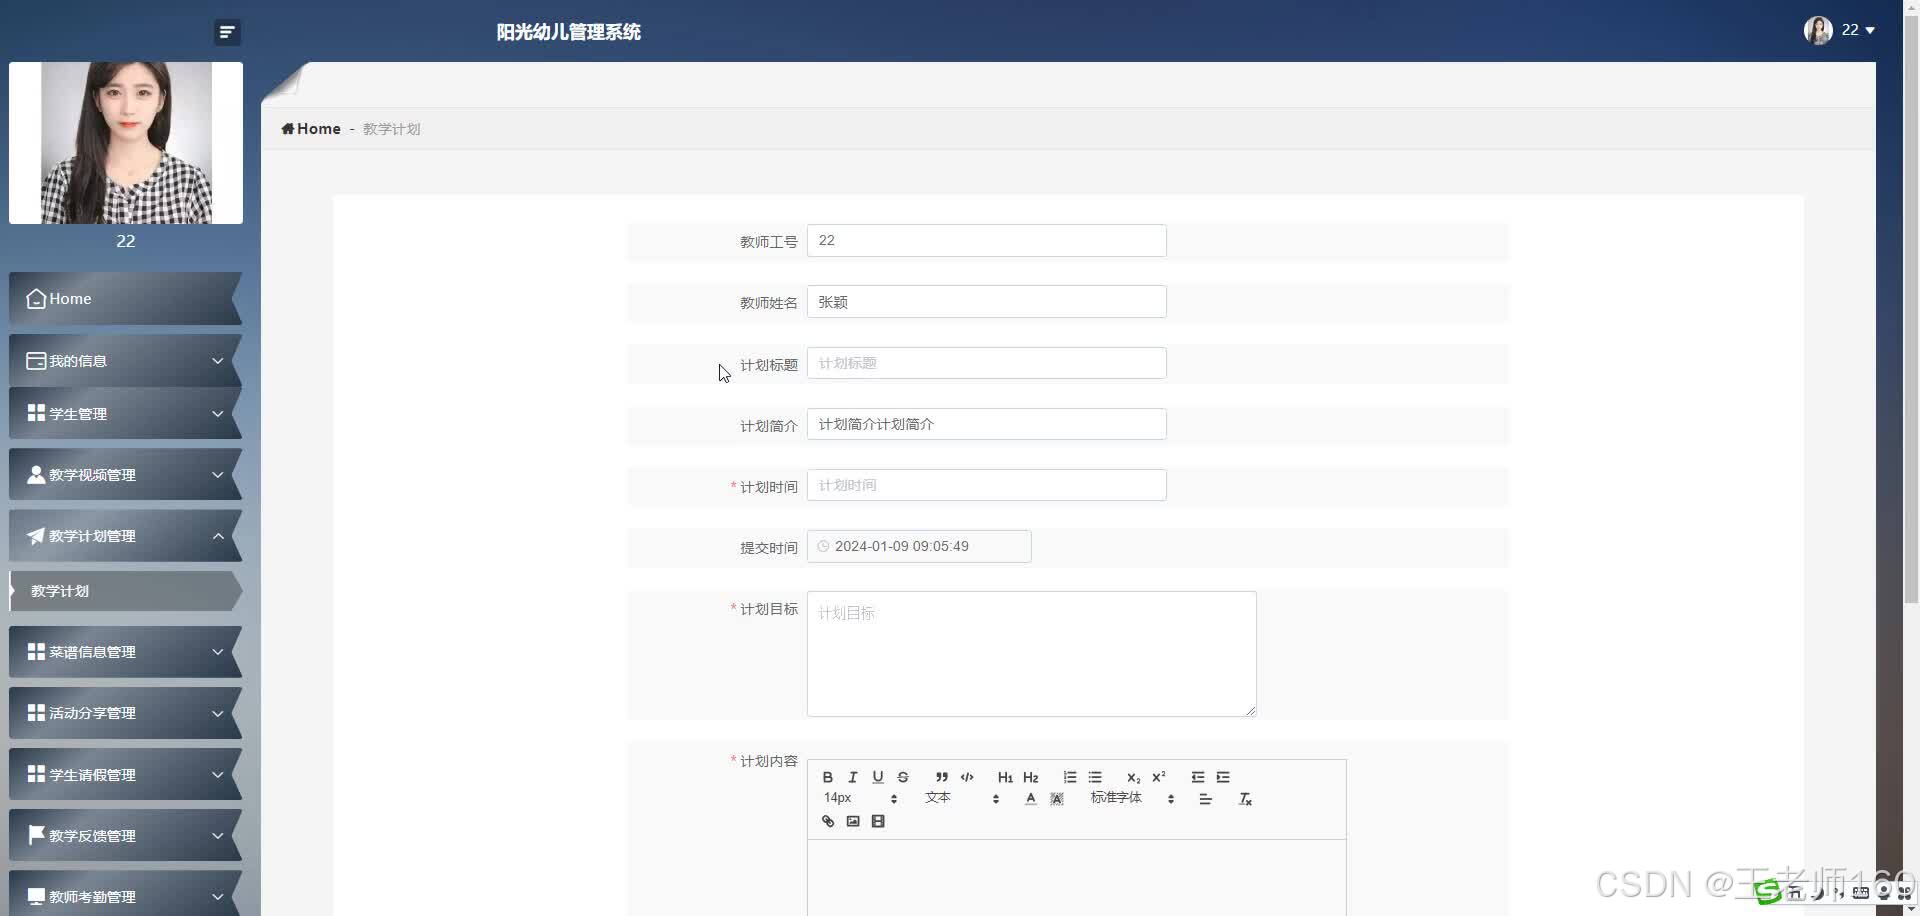Toggle strikethrough formatting in editor

(x=903, y=777)
